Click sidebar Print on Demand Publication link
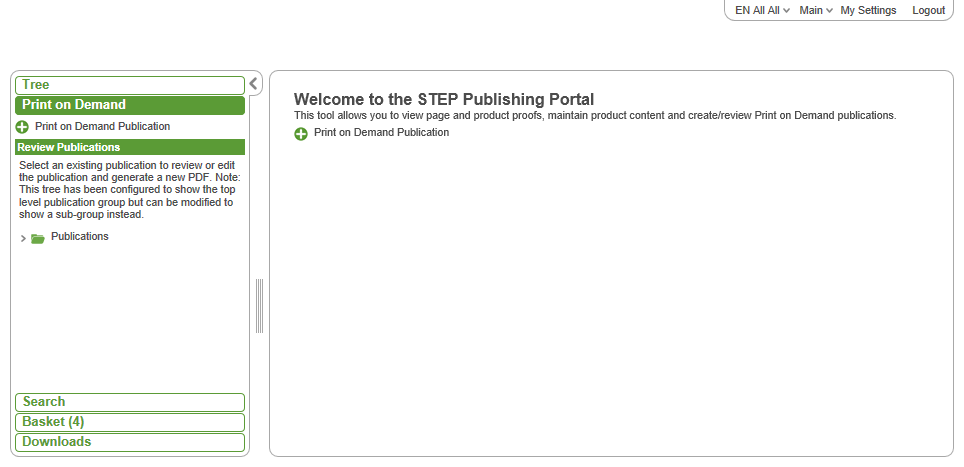 tap(103, 126)
